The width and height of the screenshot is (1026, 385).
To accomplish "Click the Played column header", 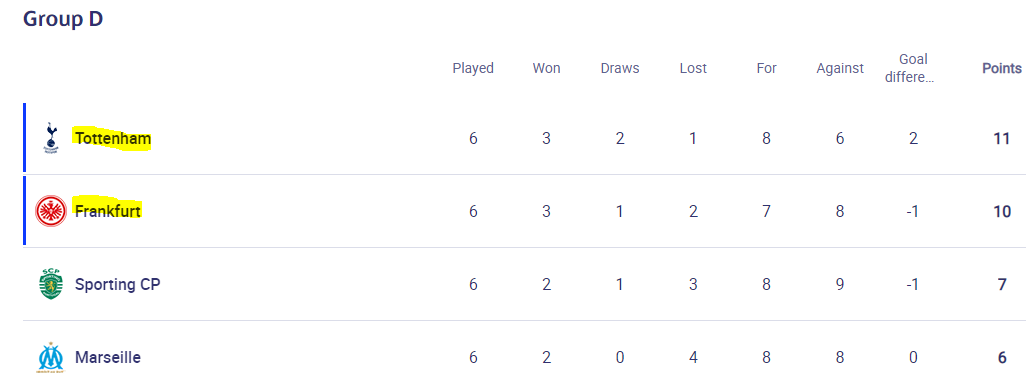I will click(x=473, y=68).
